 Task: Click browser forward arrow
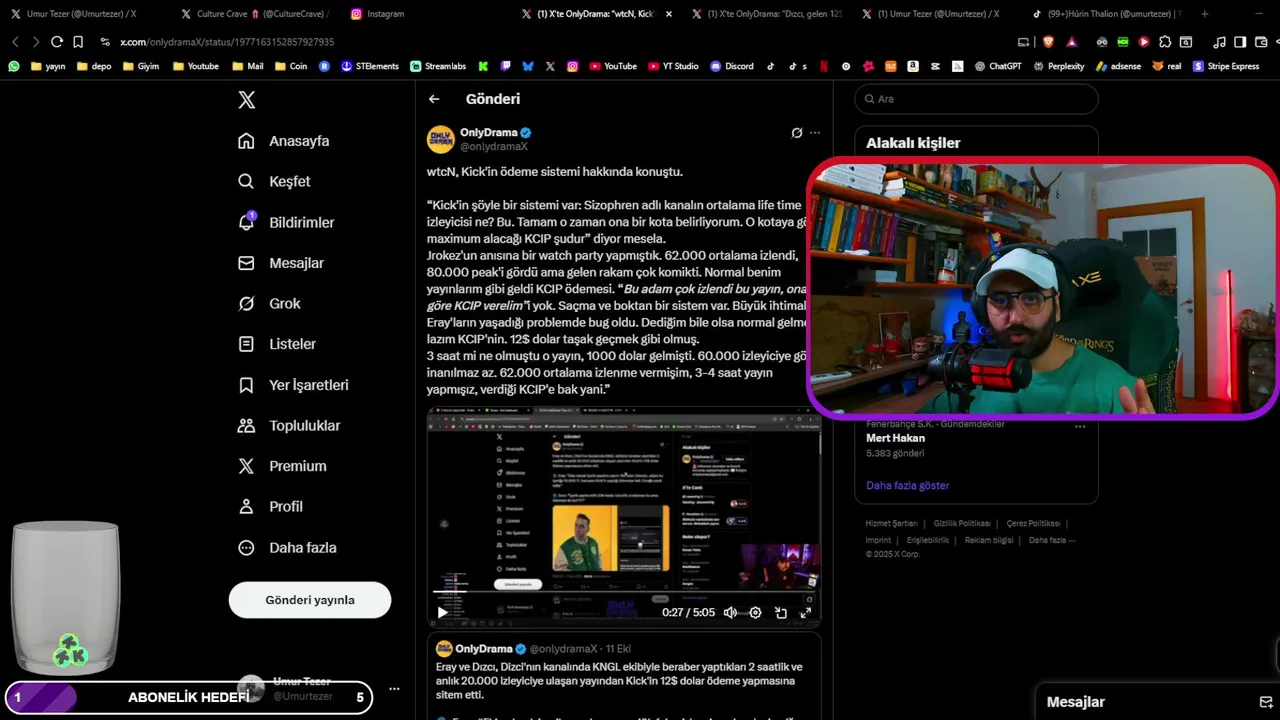coord(36,42)
